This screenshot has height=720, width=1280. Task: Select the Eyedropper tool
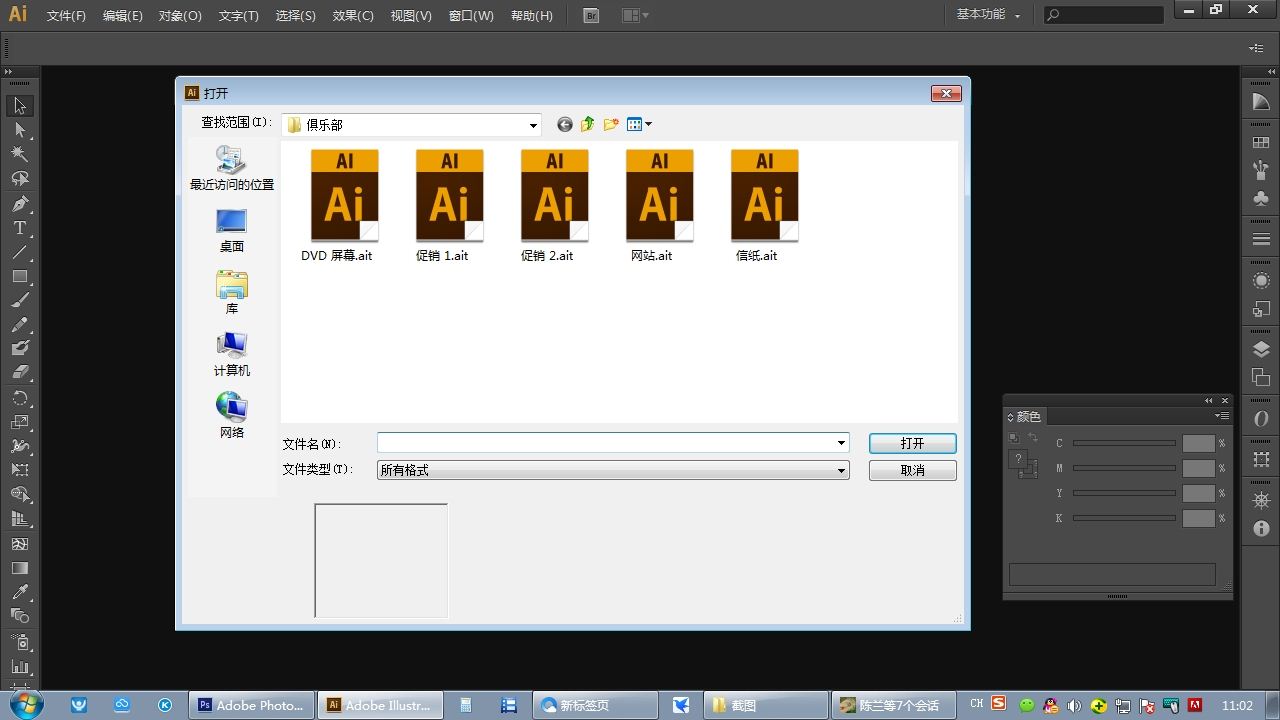click(20, 592)
